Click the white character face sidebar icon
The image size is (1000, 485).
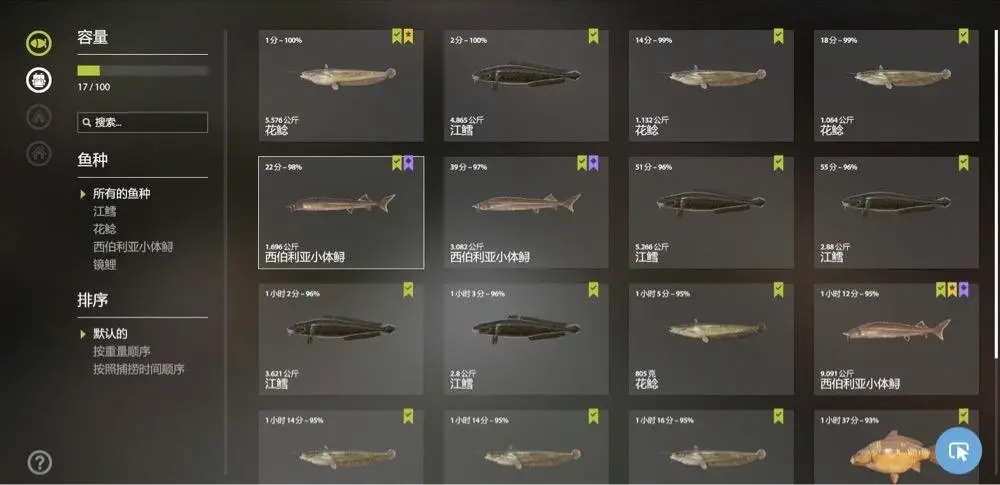[39, 80]
